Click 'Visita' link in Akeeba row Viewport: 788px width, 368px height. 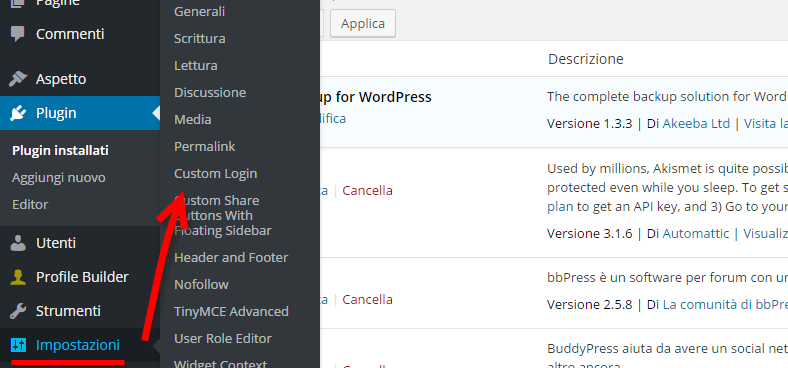[x=765, y=124]
